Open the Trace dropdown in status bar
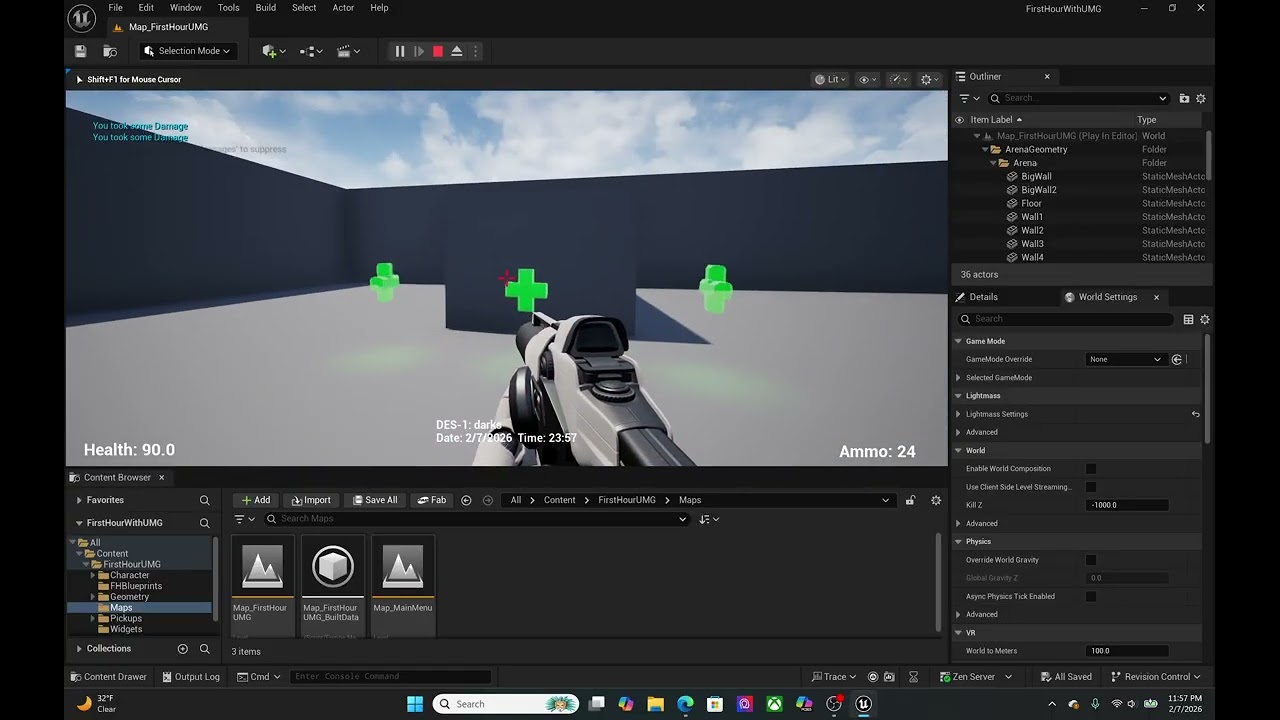Viewport: 1280px width, 720px height. tap(834, 677)
